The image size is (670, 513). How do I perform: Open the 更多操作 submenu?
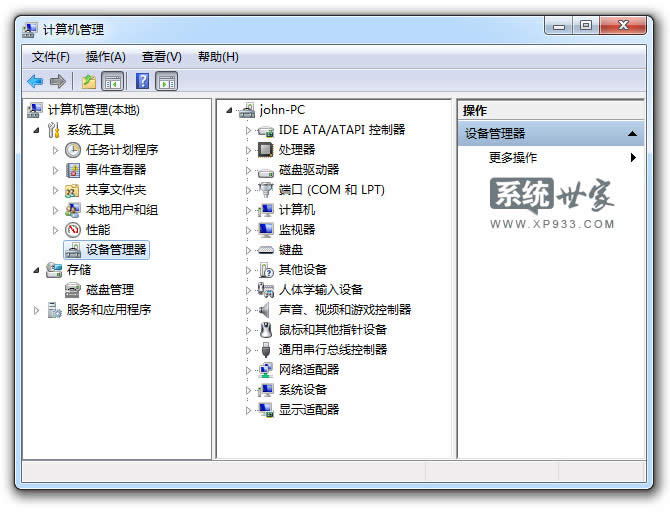(513, 157)
